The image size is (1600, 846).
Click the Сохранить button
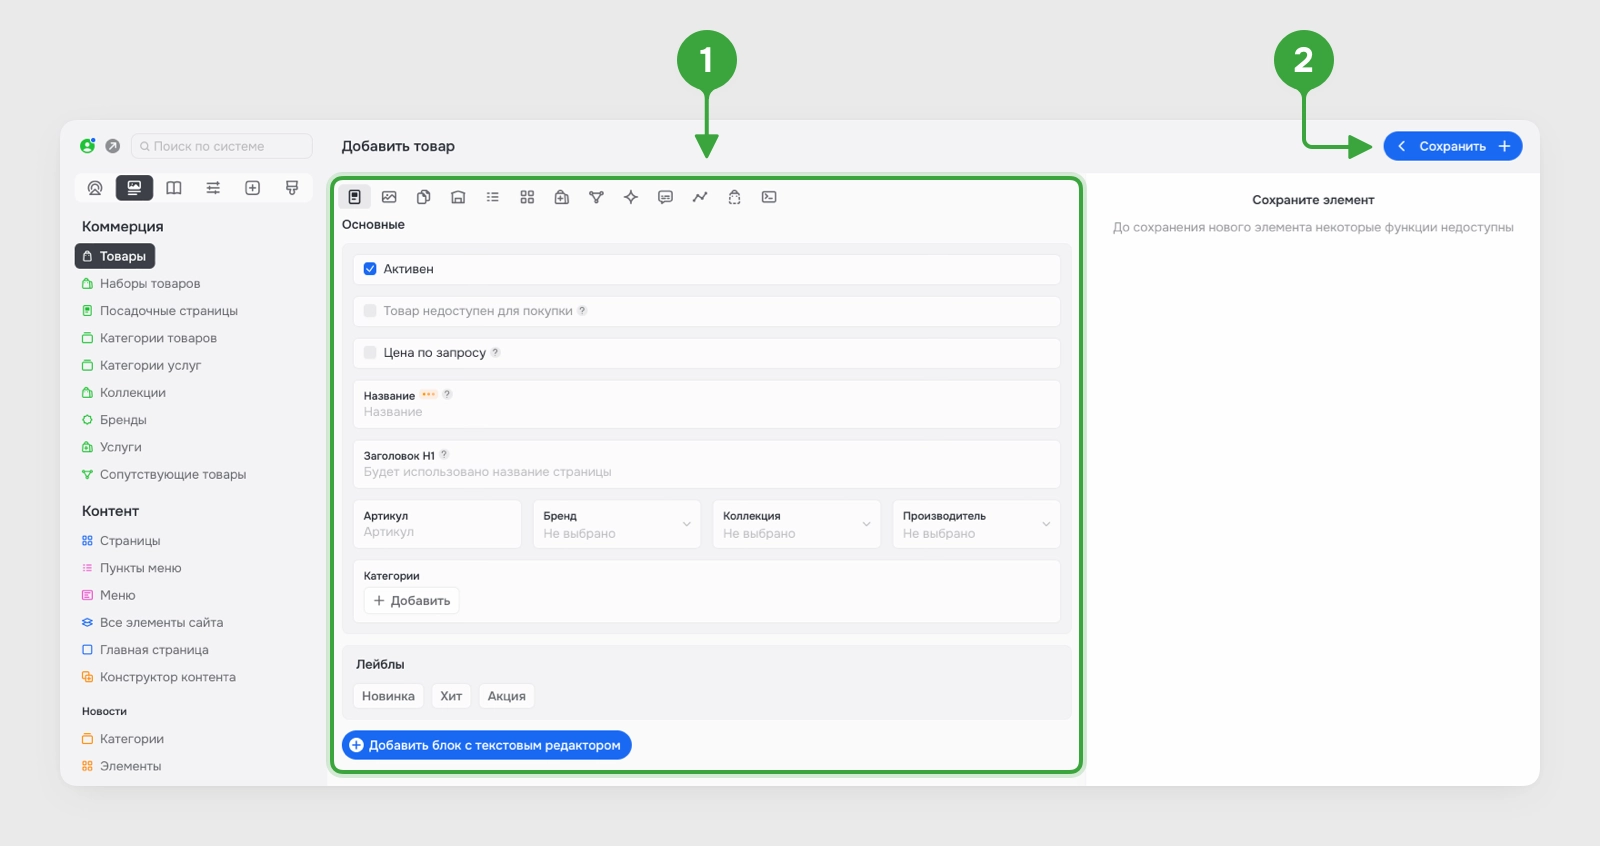tap(1452, 146)
